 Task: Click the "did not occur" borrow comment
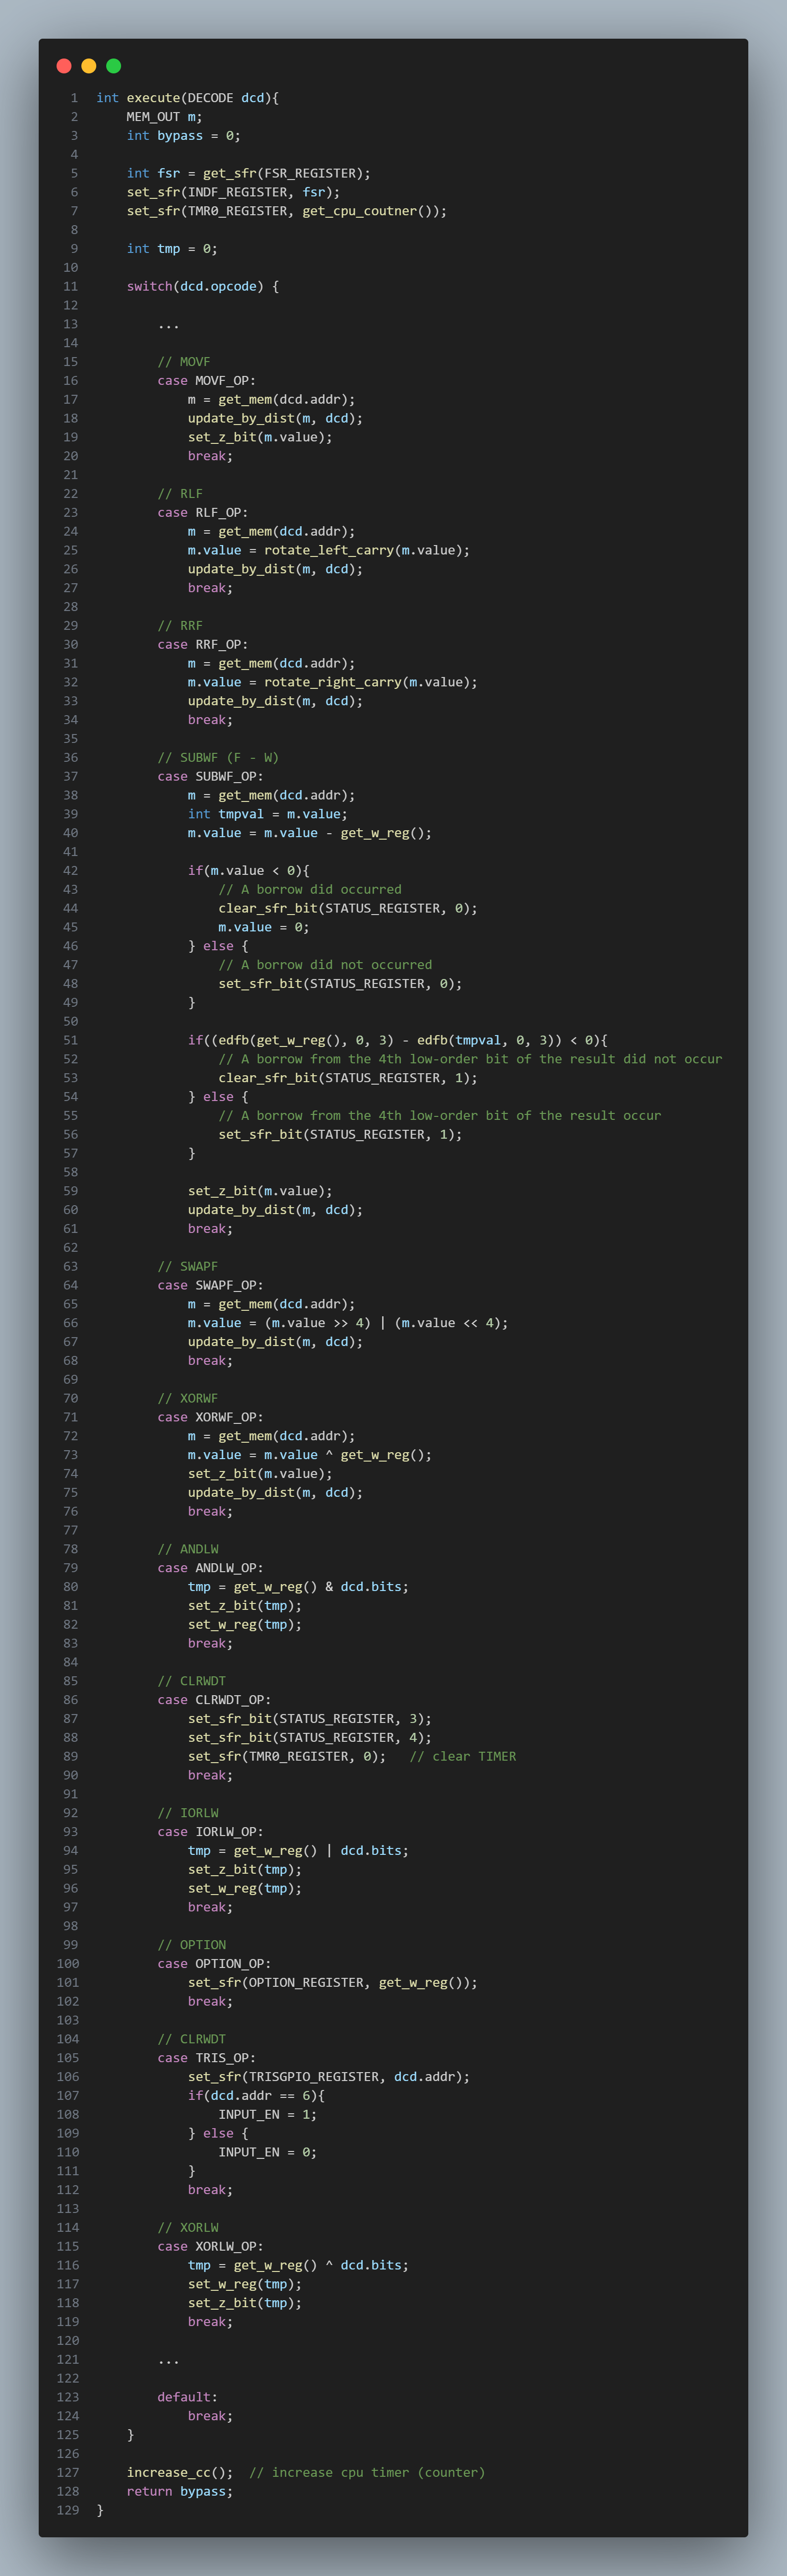click(x=470, y=1059)
